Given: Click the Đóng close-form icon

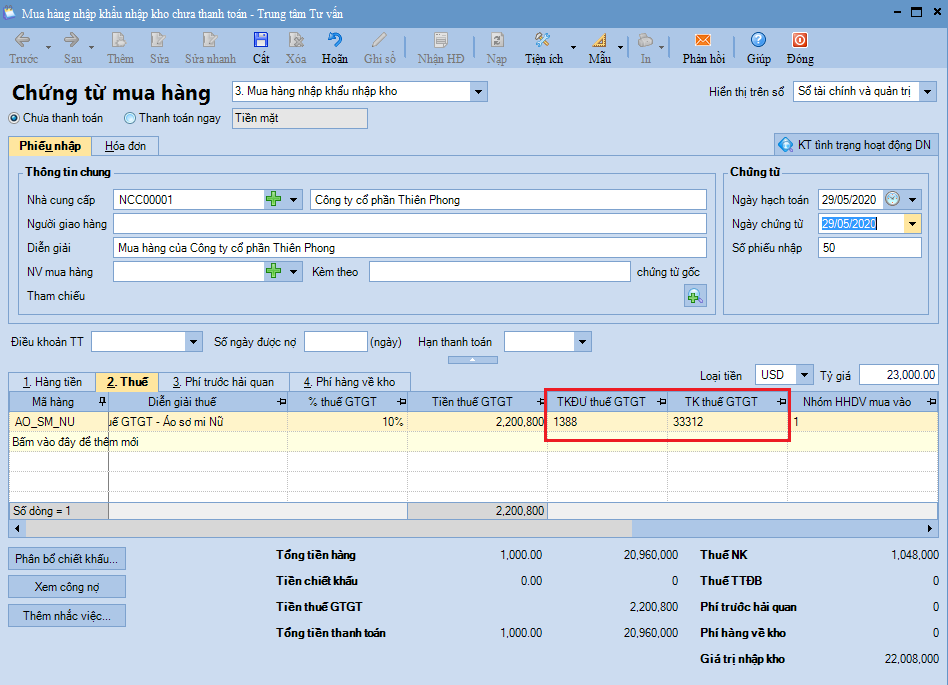Looking at the screenshot, I should point(799,41).
